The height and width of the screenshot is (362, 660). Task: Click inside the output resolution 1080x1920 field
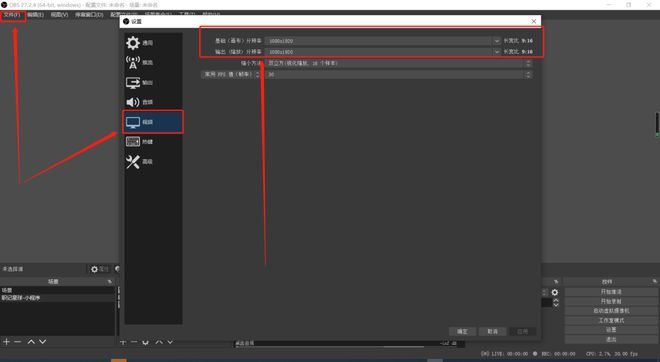coord(379,52)
